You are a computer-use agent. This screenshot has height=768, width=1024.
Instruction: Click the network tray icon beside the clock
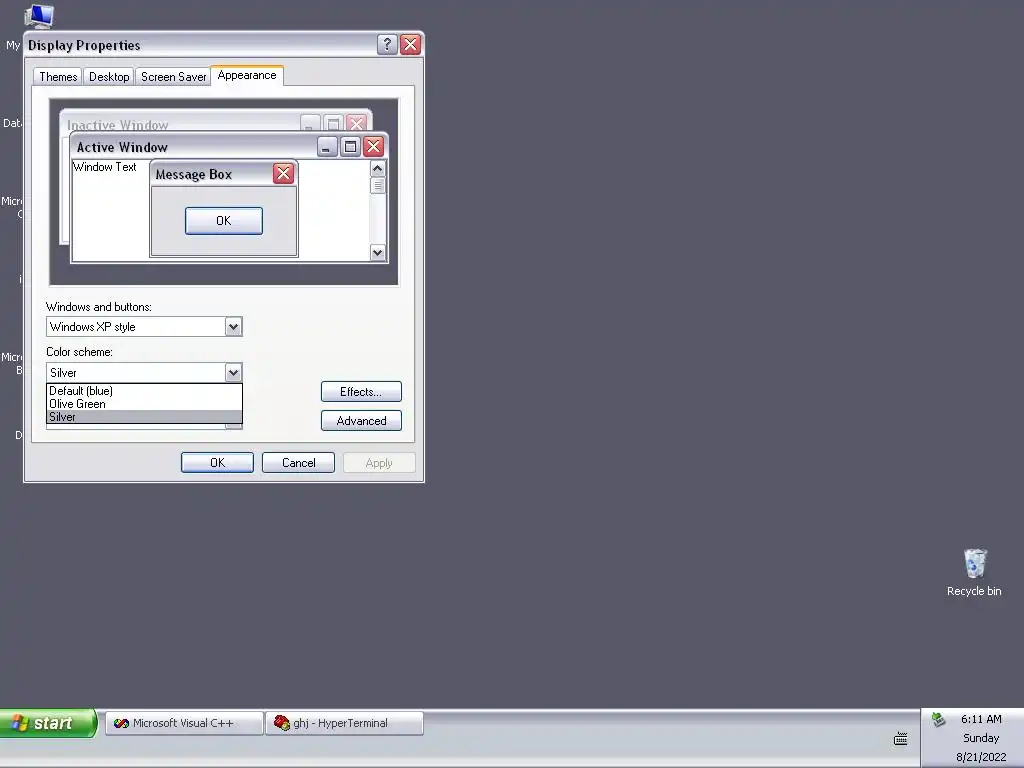click(x=938, y=720)
